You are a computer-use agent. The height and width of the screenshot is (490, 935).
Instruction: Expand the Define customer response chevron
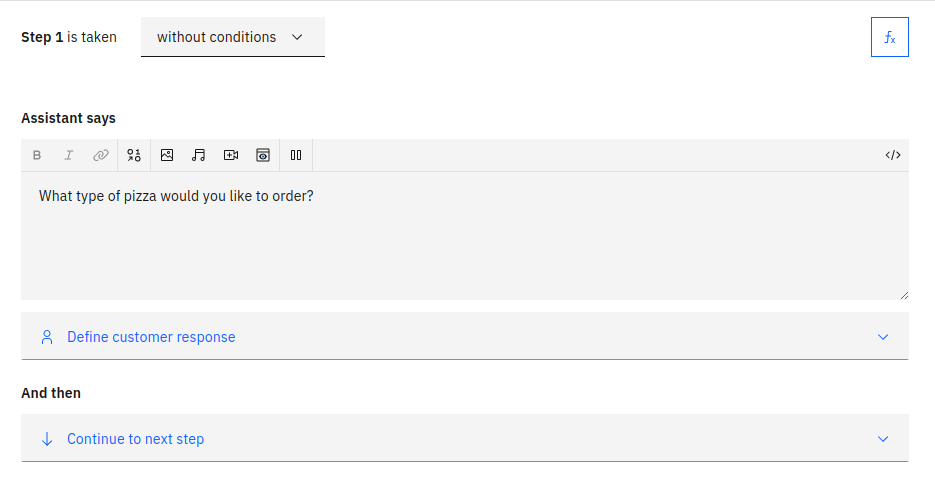[x=883, y=337]
